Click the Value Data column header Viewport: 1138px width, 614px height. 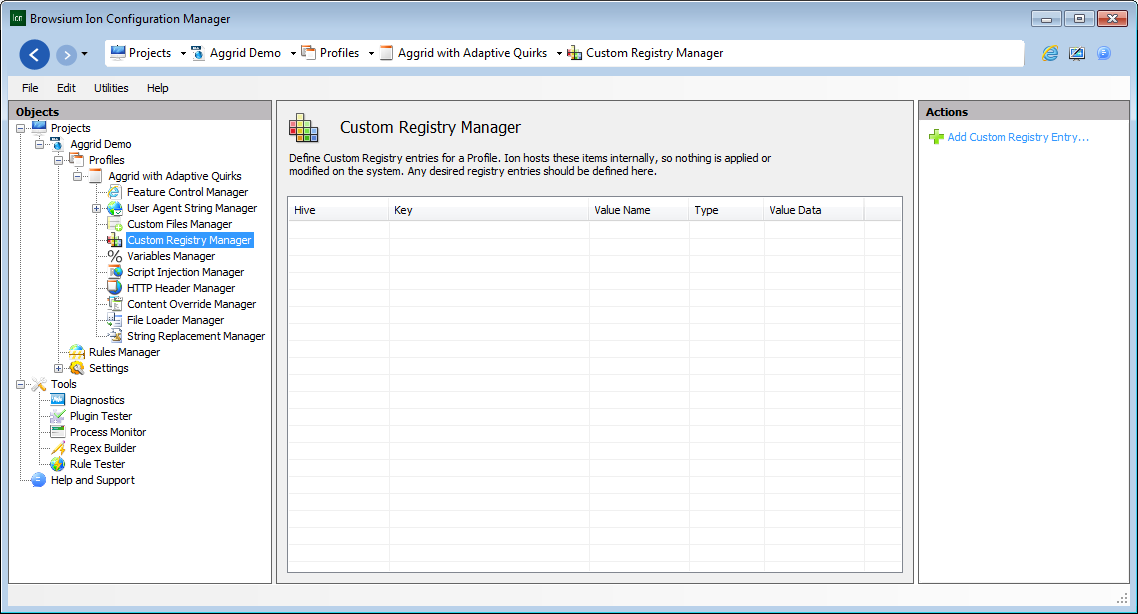pos(814,210)
